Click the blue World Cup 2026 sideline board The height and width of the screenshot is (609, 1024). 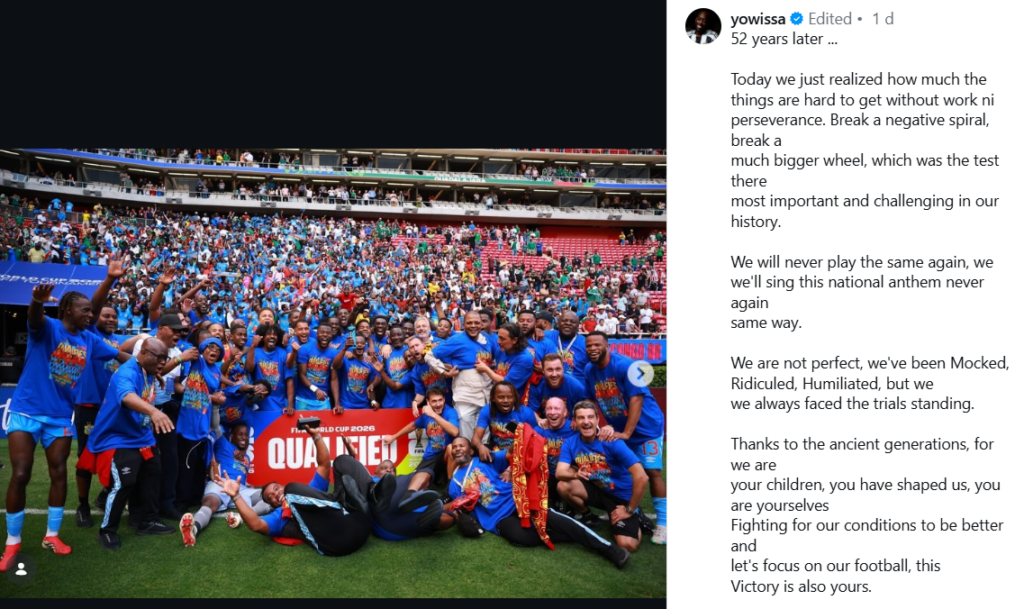pos(50,278)
